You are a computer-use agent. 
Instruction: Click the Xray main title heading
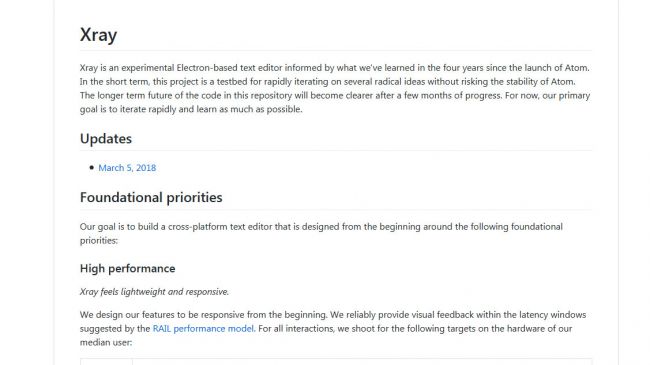pyautogui.click(x=98, y=35)
